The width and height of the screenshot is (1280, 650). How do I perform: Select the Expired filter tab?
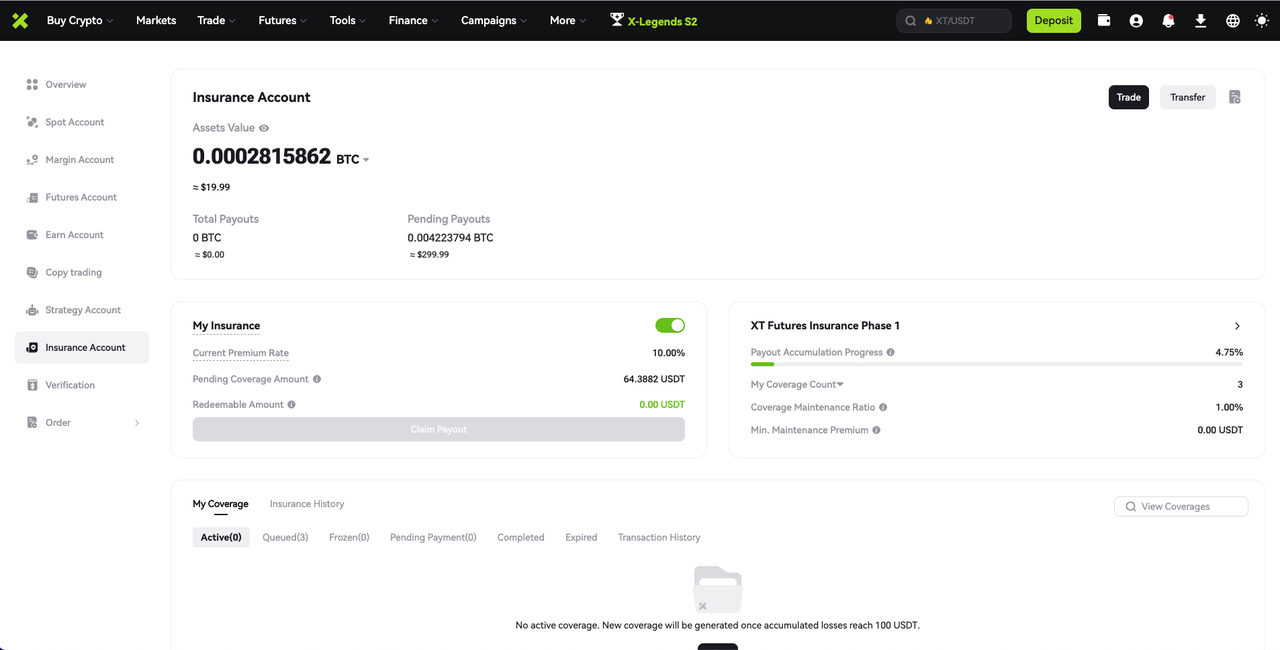tap(581, 537)
